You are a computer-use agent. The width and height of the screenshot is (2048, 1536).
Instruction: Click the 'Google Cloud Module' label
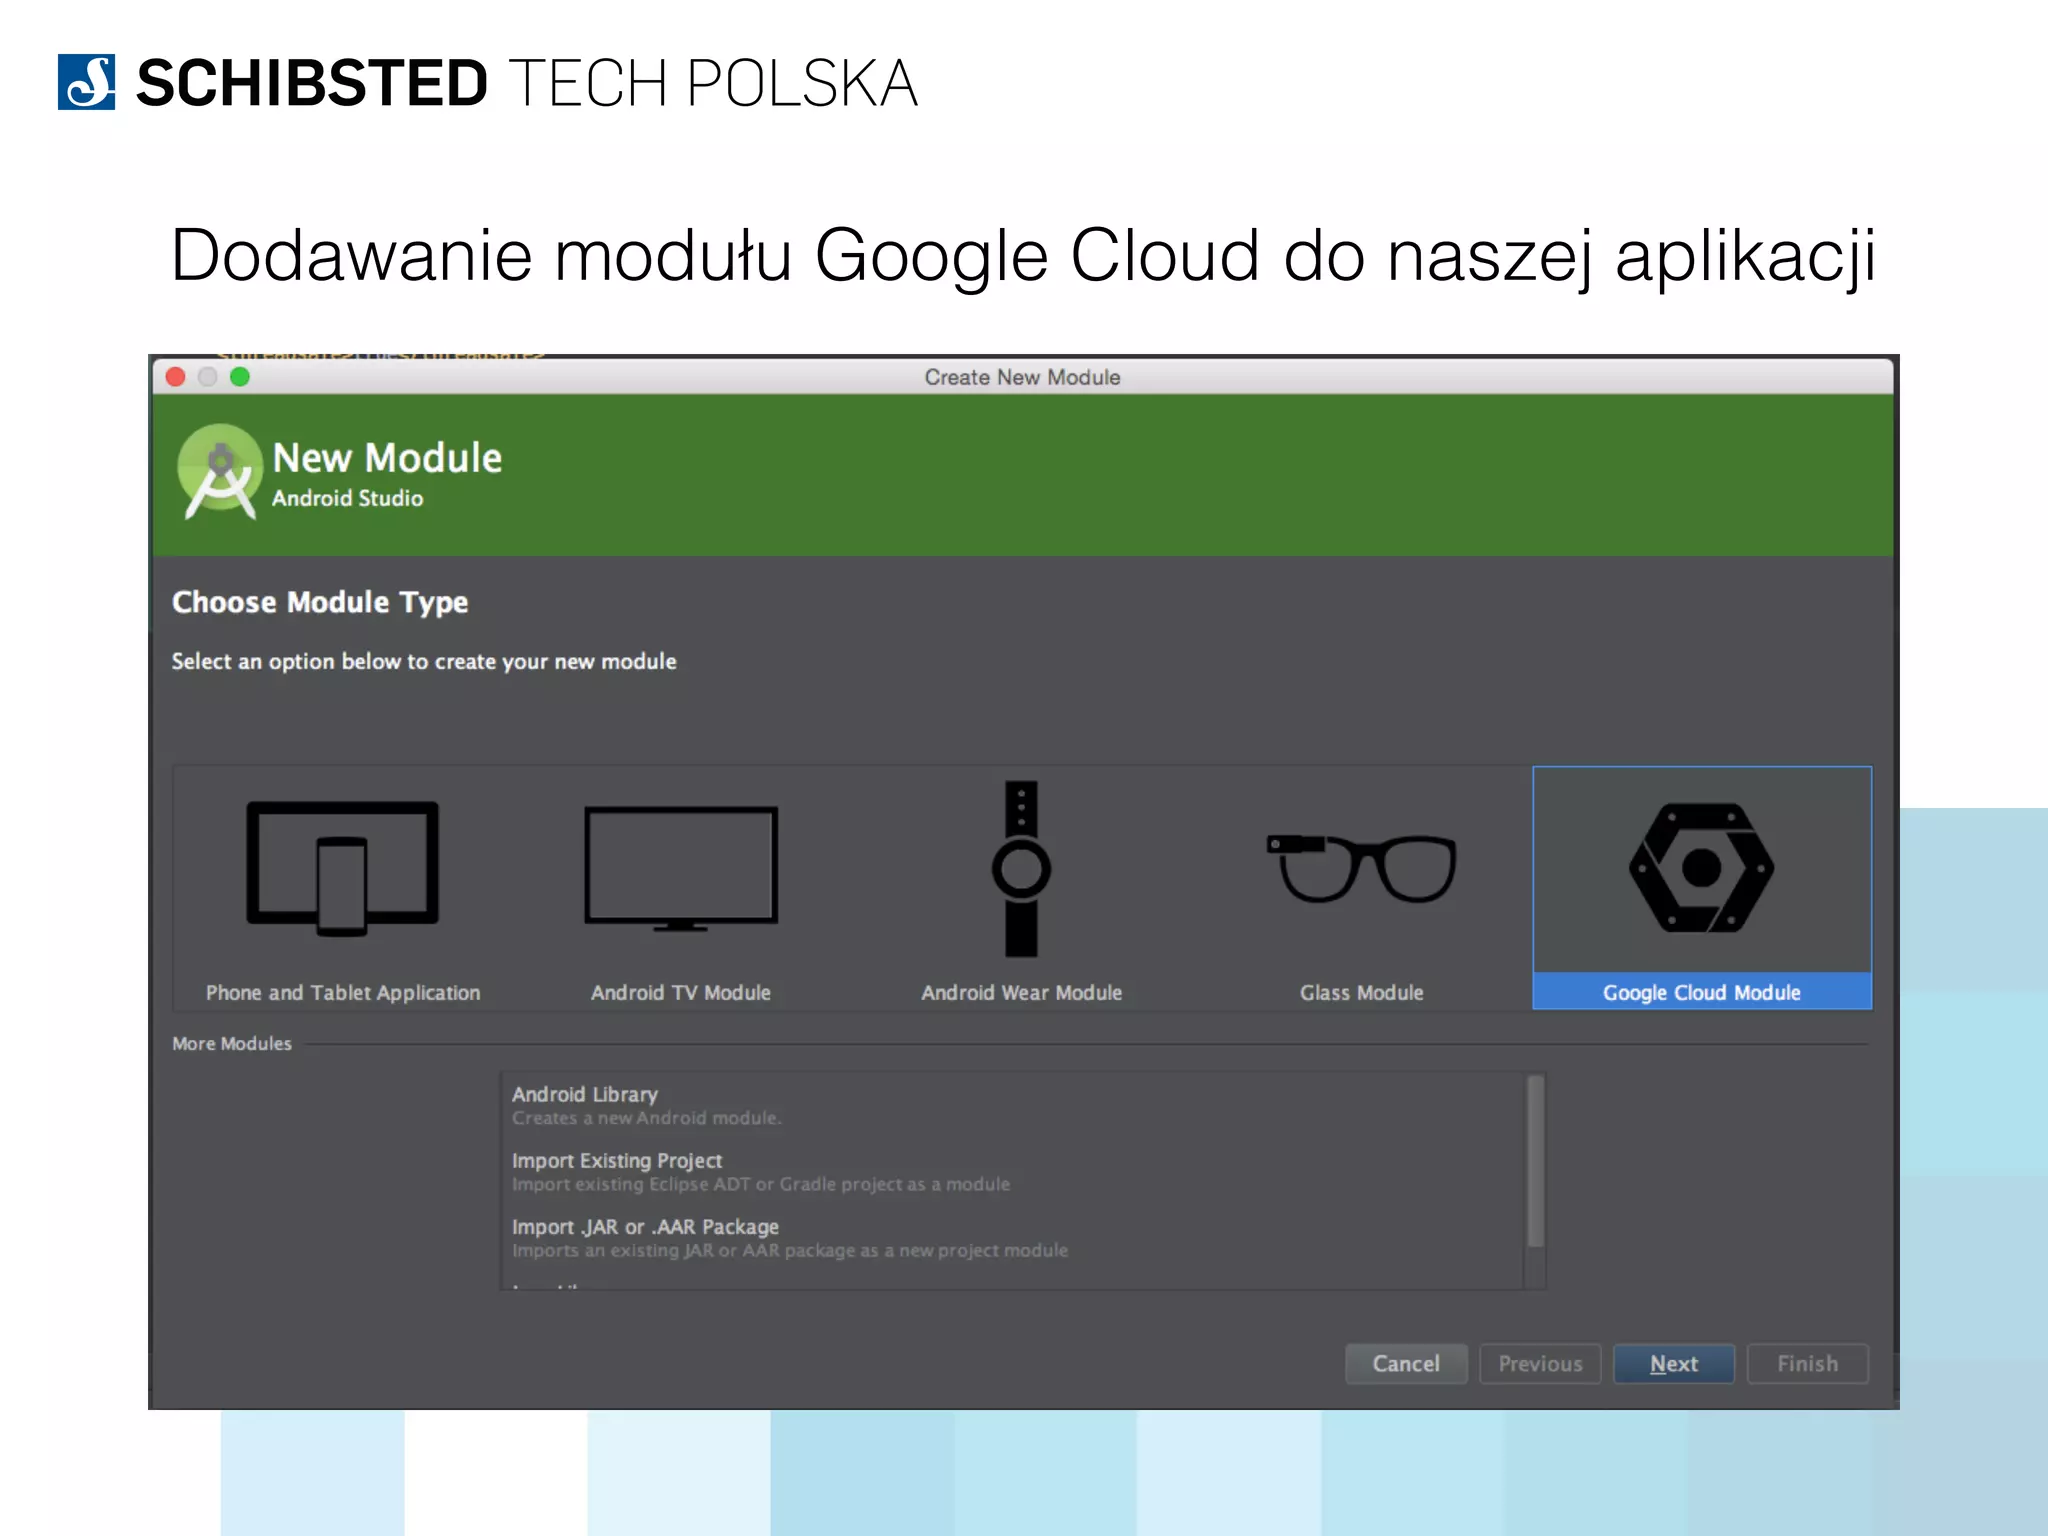point(1701,992)
